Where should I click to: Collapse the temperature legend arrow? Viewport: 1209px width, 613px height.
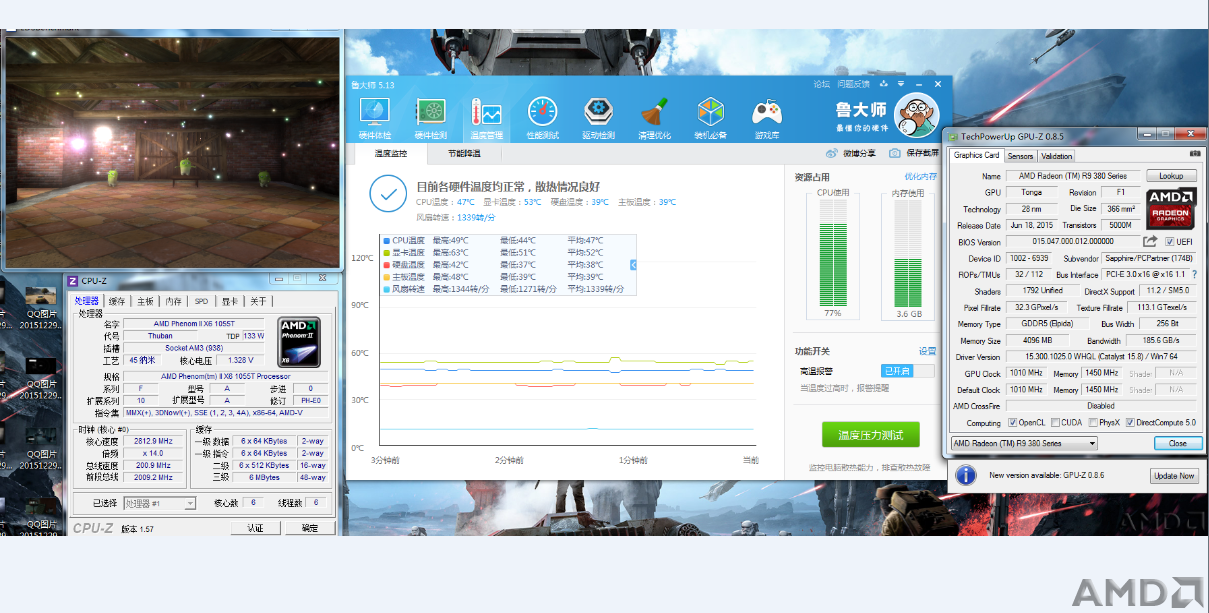click(x=633, y=264)
